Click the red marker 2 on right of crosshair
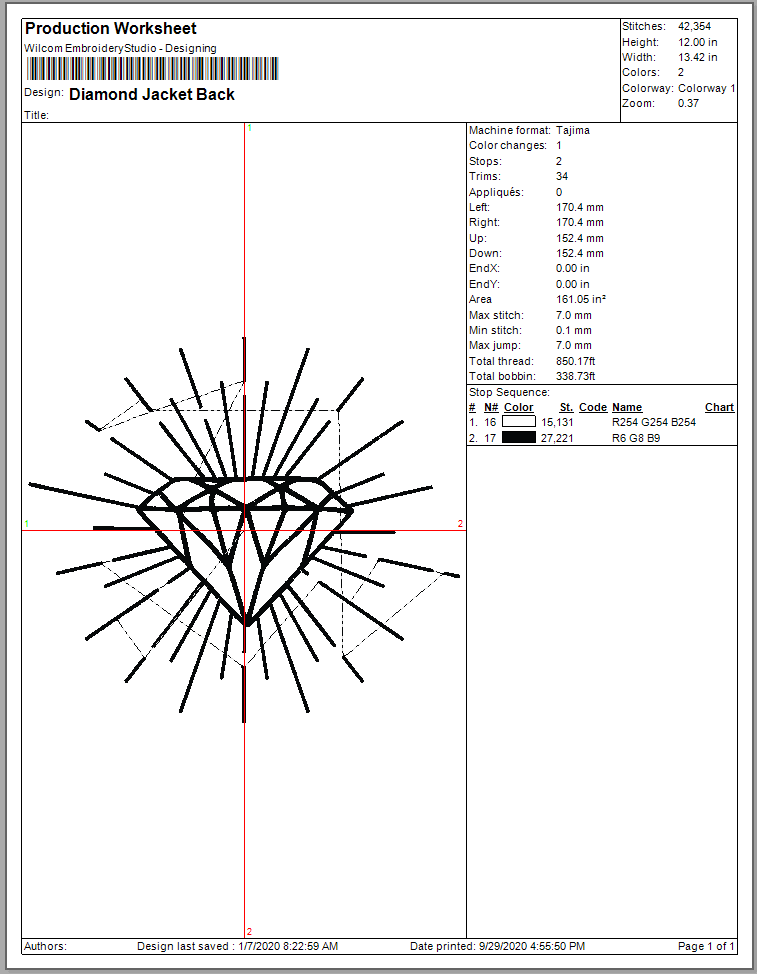Screen dimensions: 757x974 460,524
